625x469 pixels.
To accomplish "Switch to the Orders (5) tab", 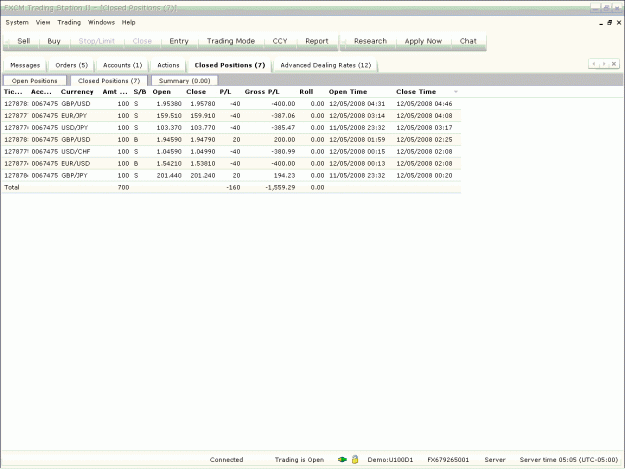I will tap(72, 65).
